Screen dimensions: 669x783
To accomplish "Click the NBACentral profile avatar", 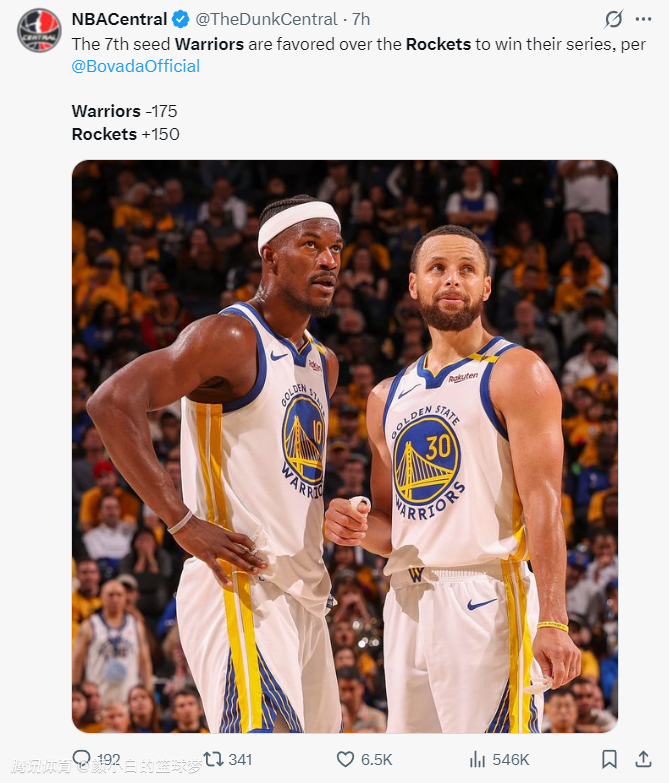I will pos(39,30).
